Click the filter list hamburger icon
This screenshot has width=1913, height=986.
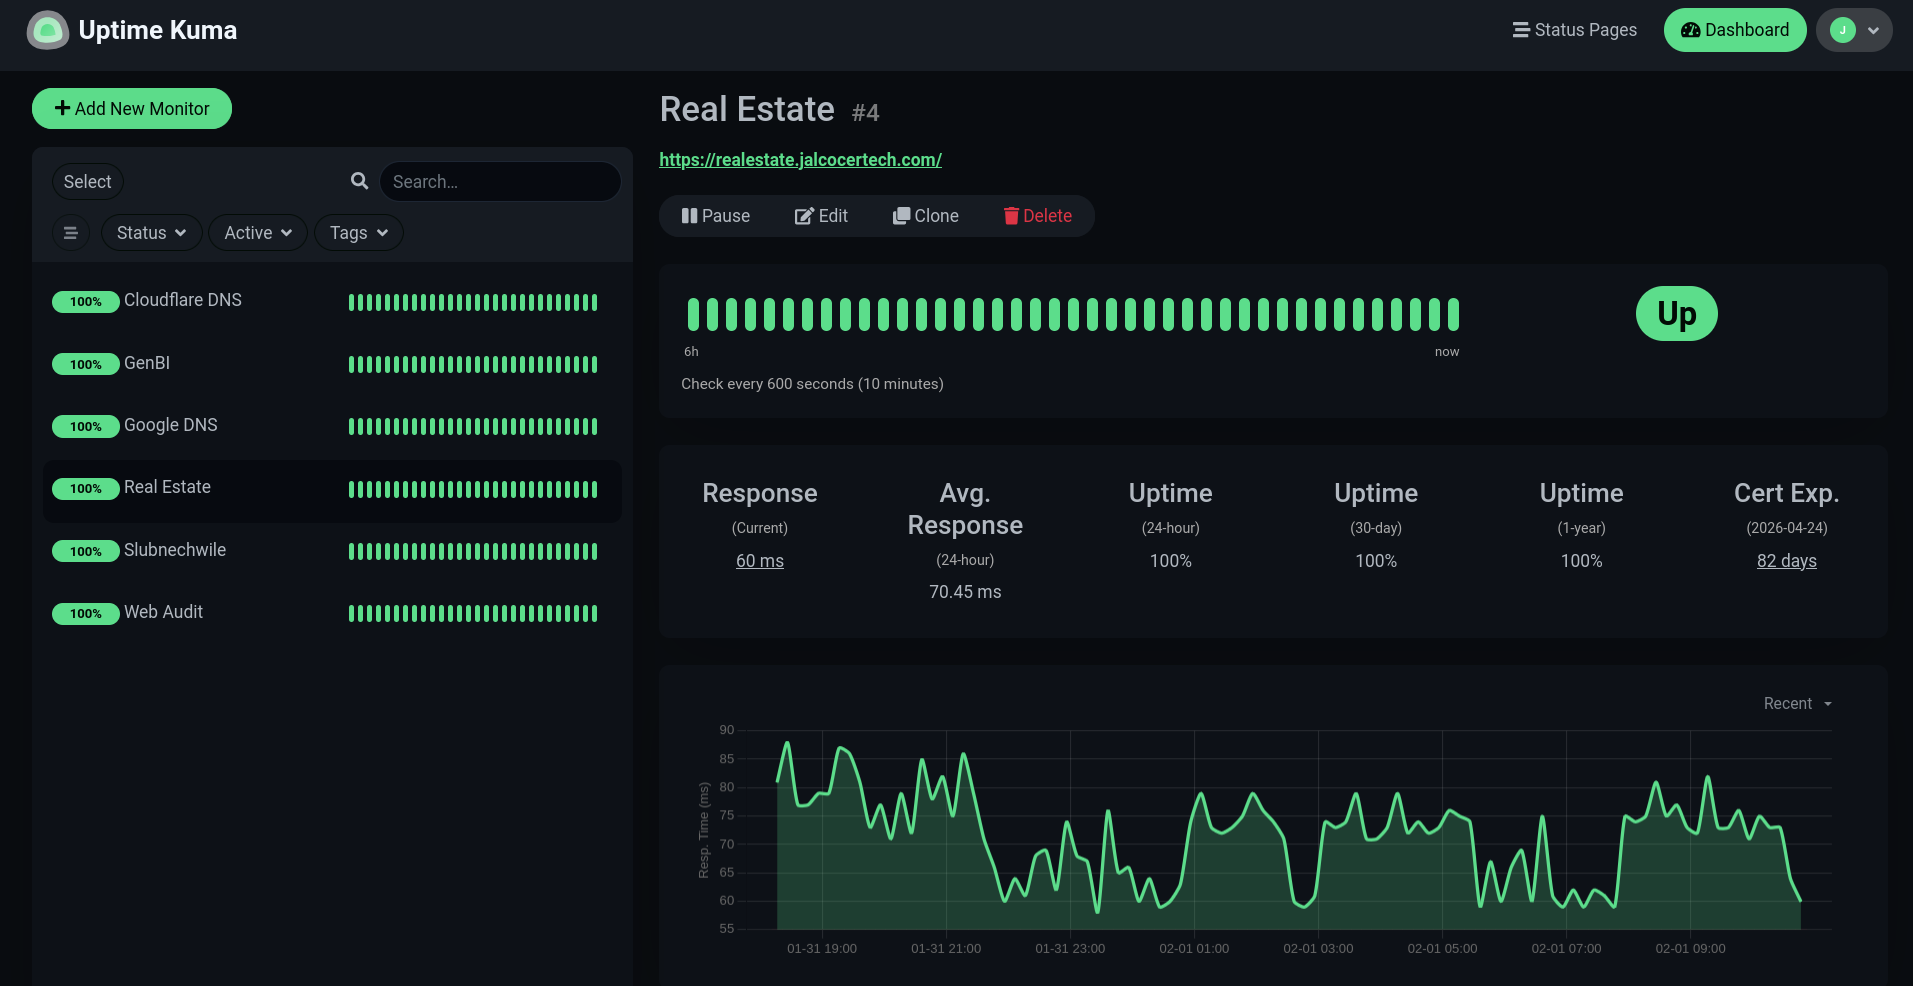70,233
